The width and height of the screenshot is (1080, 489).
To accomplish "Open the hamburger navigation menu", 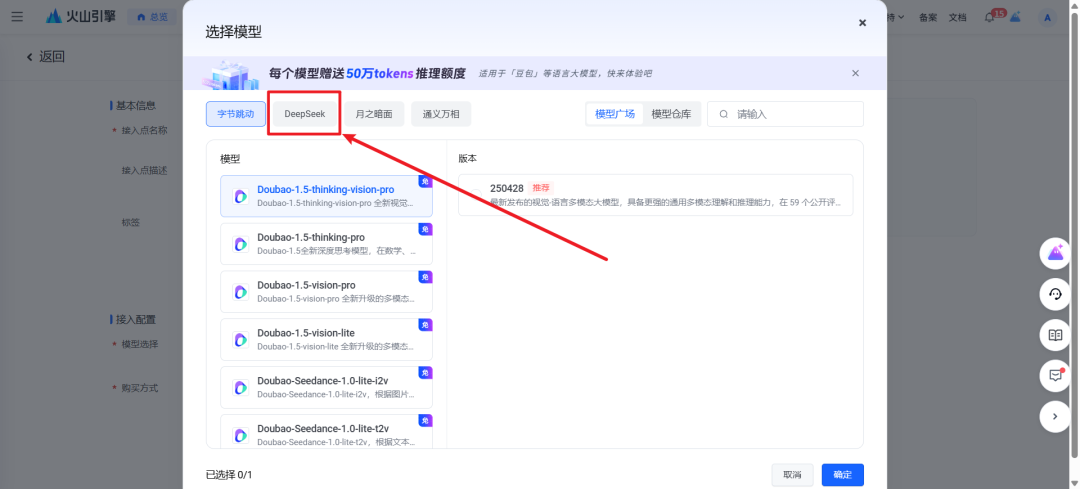I will (x=17, y=17).
